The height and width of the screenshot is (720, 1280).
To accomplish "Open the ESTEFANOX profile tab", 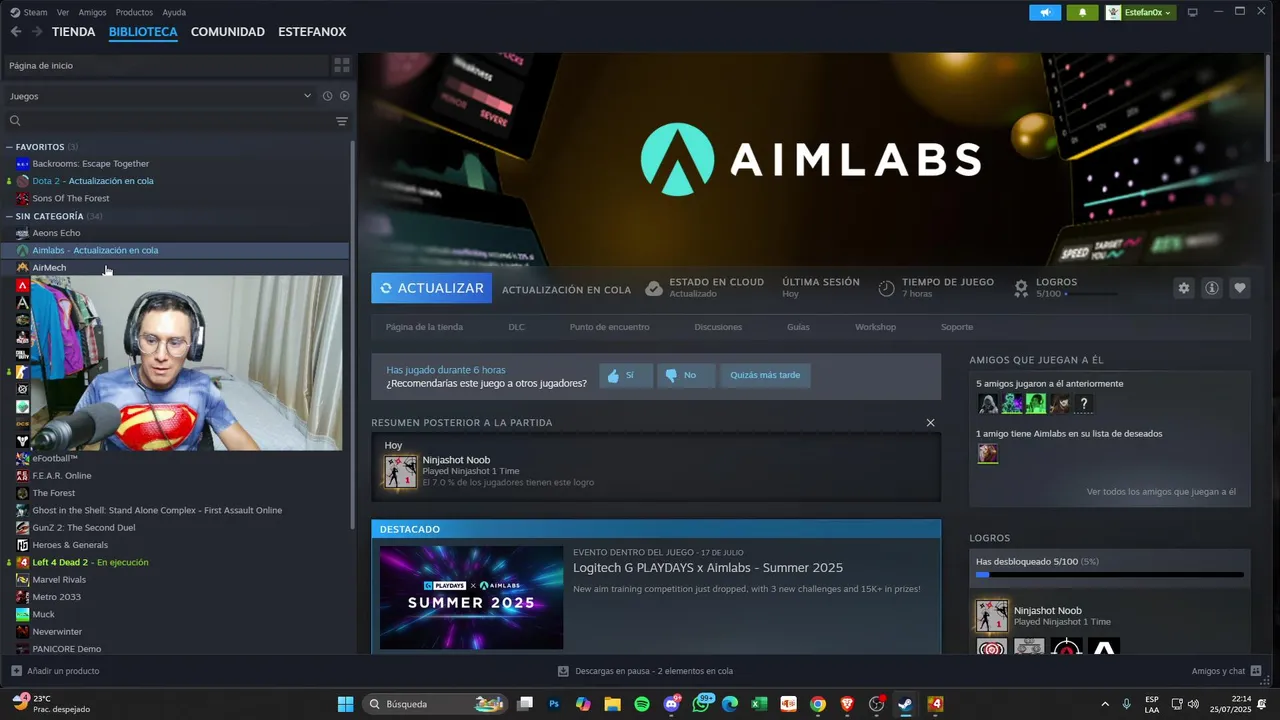I will pyautogui.click(x=312, y=32).
